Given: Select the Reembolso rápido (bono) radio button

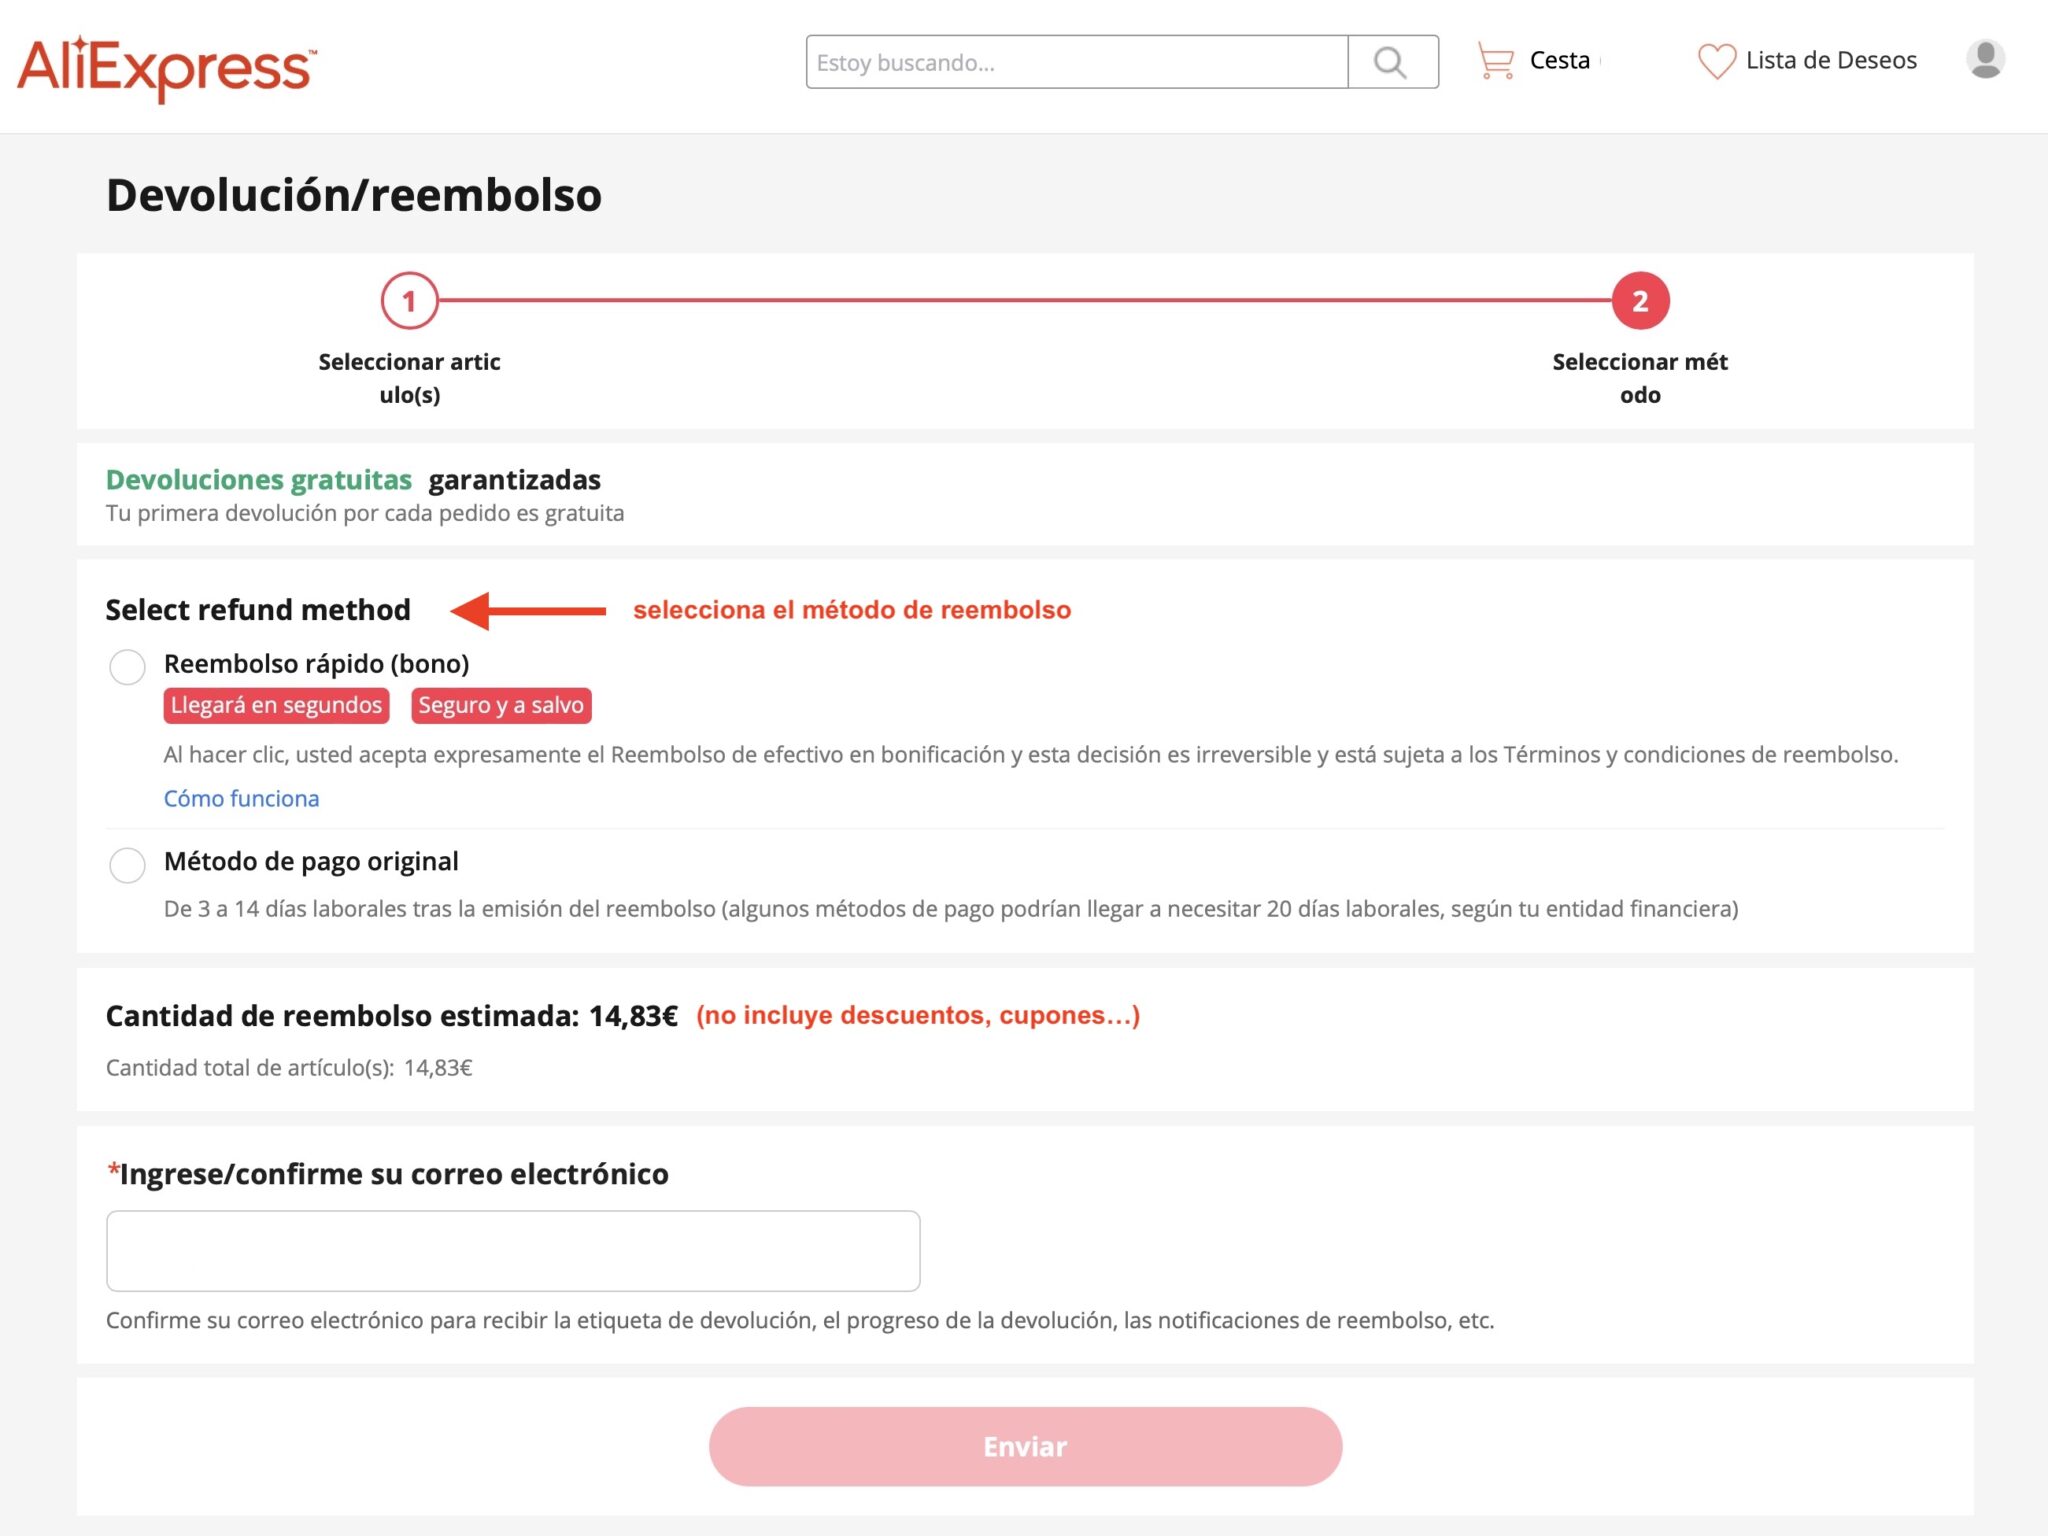Looking at the screenshot, I should 128,668.
